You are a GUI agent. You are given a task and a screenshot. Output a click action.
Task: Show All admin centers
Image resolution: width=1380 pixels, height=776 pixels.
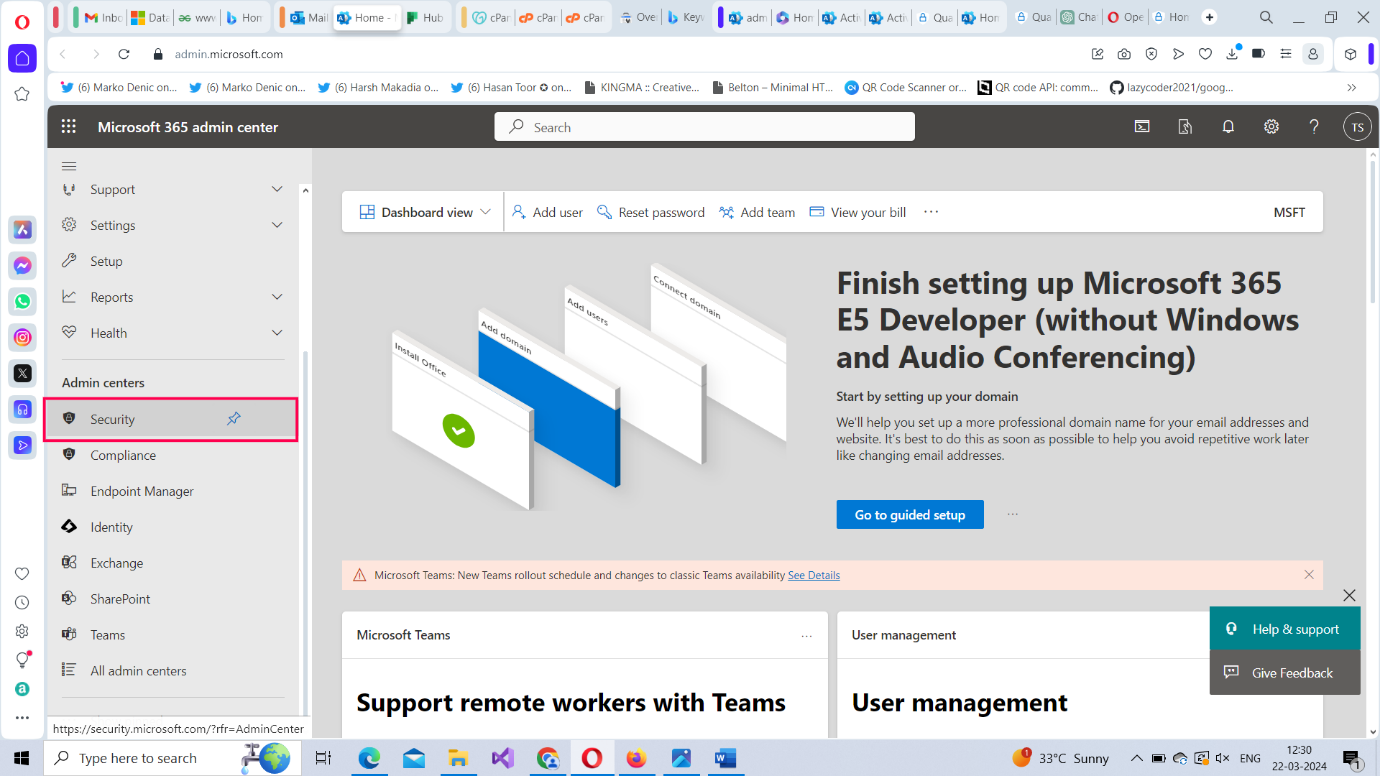tap(138, 671)
